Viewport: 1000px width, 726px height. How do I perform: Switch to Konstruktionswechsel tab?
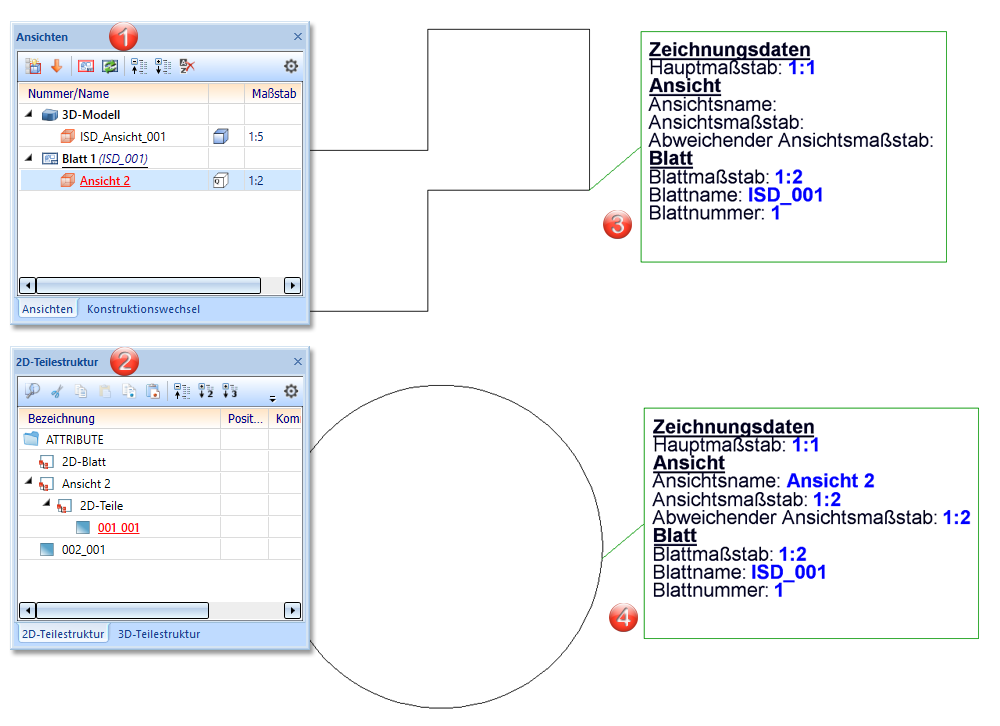[x=143, y=309]
